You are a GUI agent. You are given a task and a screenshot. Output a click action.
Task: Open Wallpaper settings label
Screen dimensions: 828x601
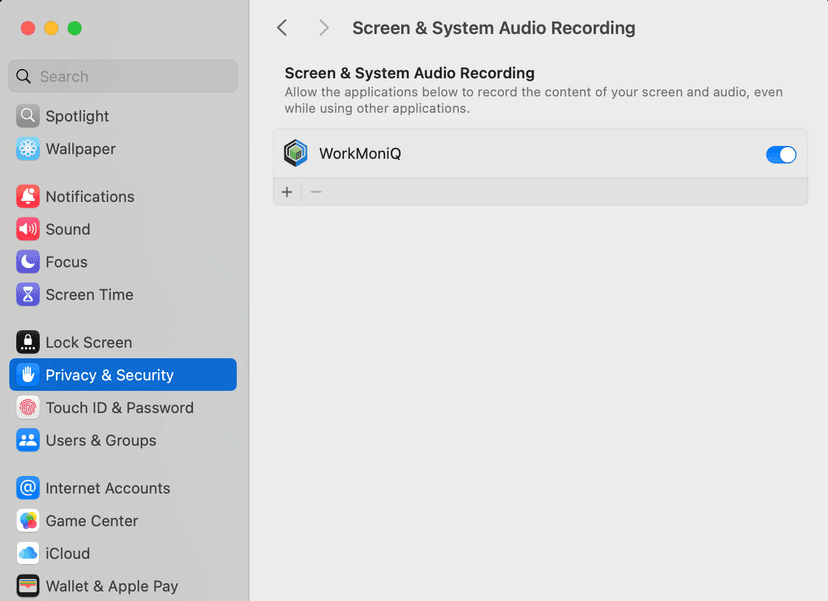click(x=81, y=149)
